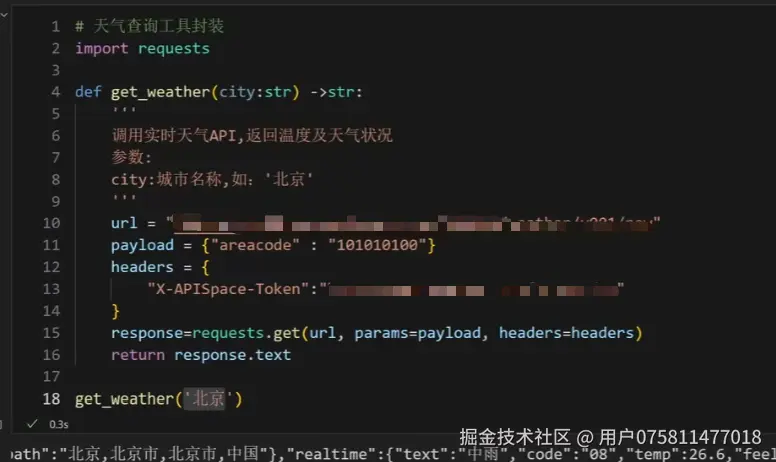The image size is (776, 462).
Task: Click the city parameter description in the docstring
Action: click(x=212, y=179)
